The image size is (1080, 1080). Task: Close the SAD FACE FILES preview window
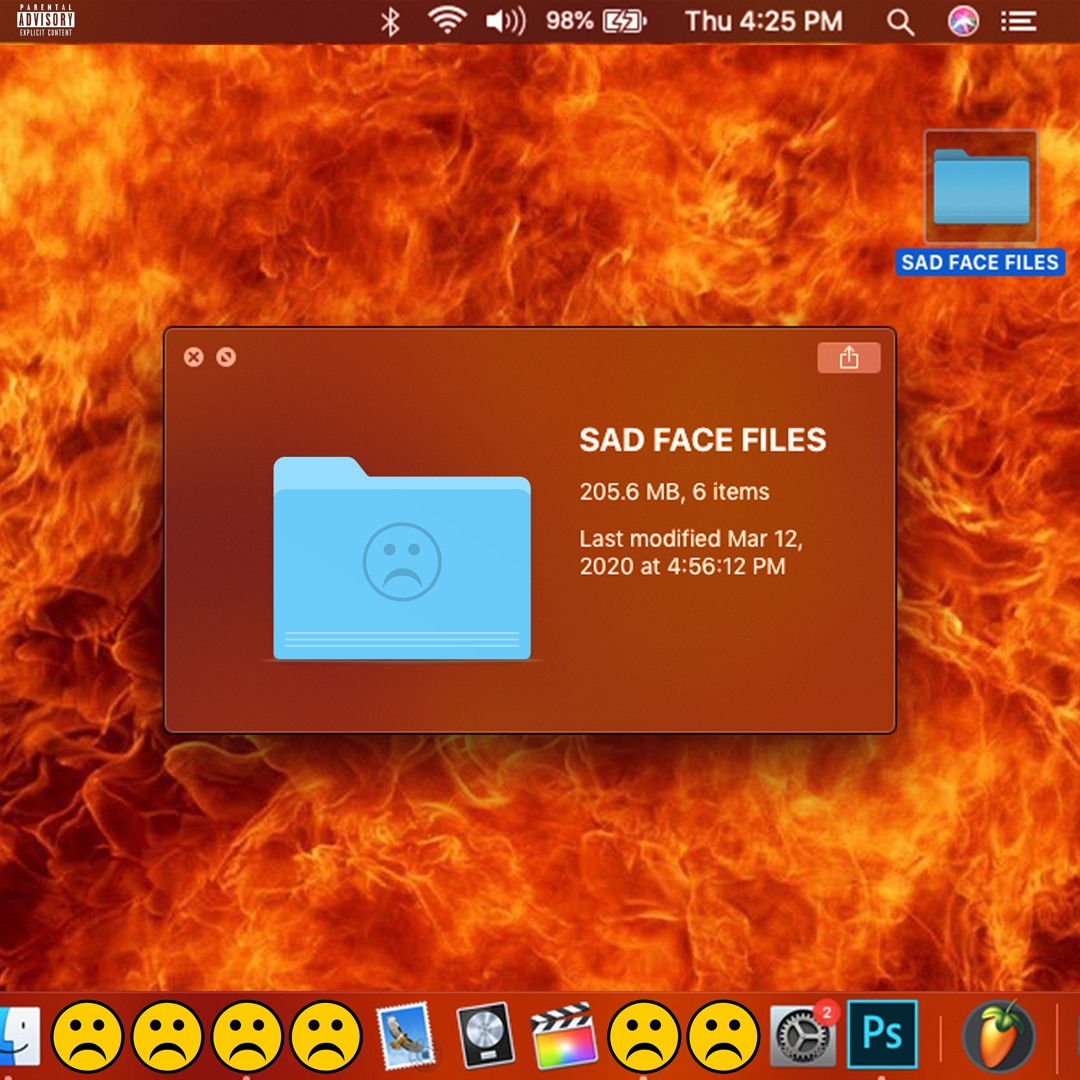(x=194, y=357)
